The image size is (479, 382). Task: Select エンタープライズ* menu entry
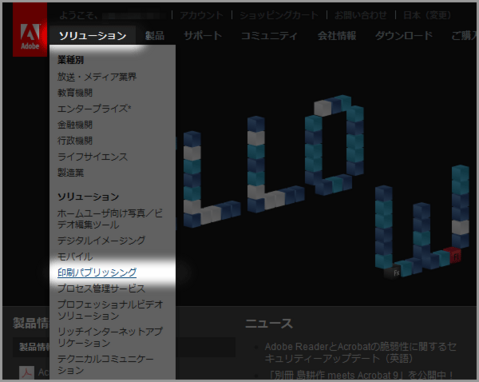tap(94, 109)
